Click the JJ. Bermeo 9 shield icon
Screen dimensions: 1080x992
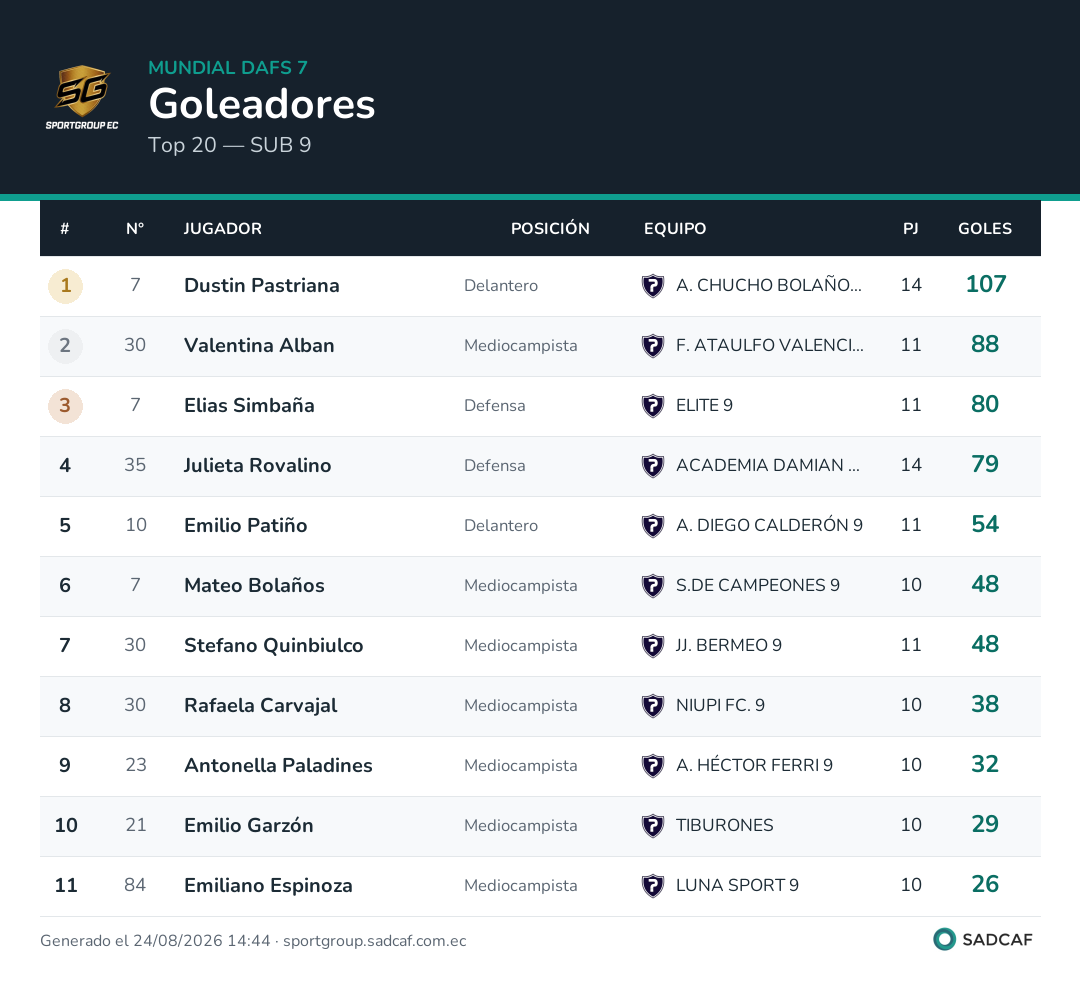coord(652,645)
